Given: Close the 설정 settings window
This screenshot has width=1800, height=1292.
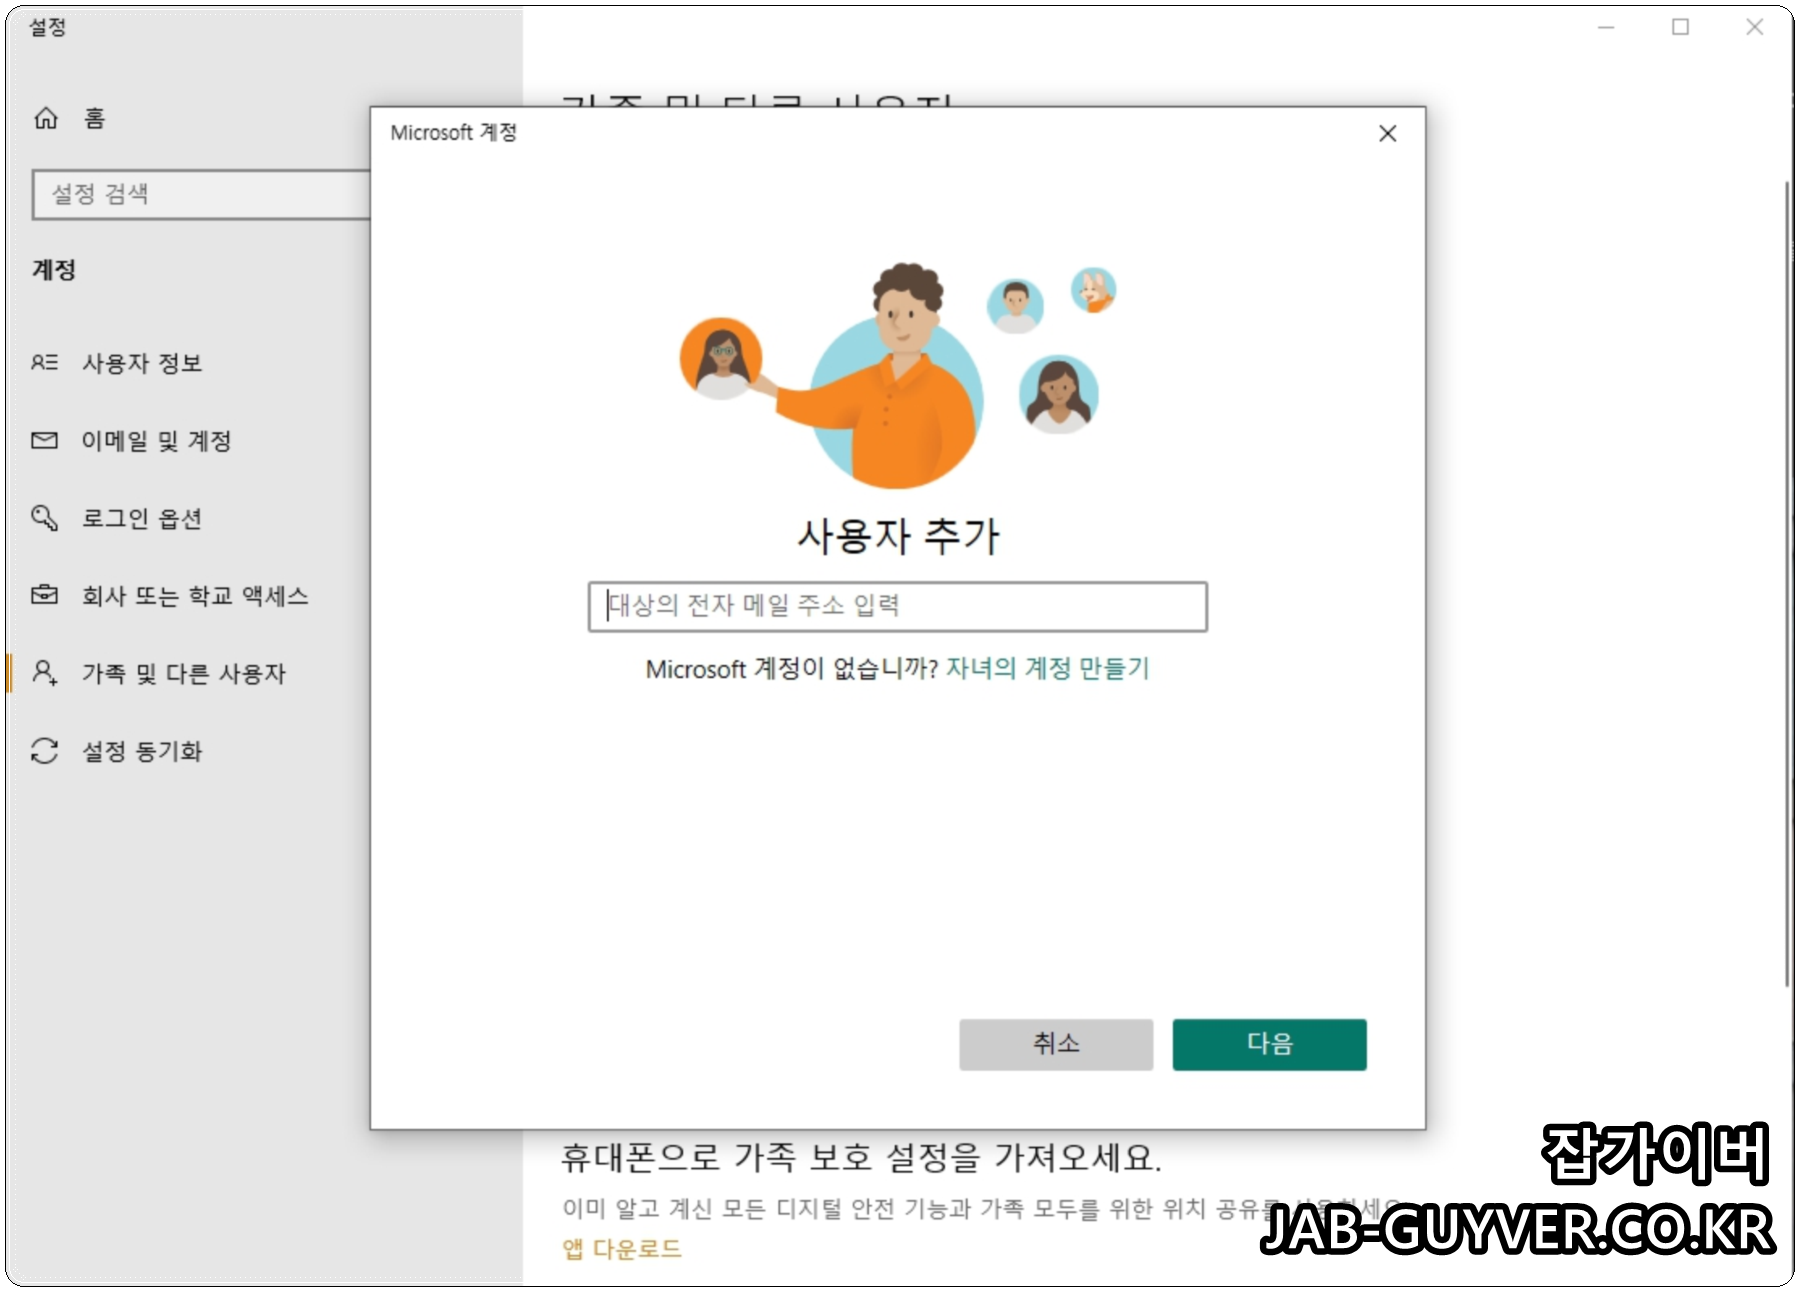Looking at the screenshot, I should tap(1755, 27).
